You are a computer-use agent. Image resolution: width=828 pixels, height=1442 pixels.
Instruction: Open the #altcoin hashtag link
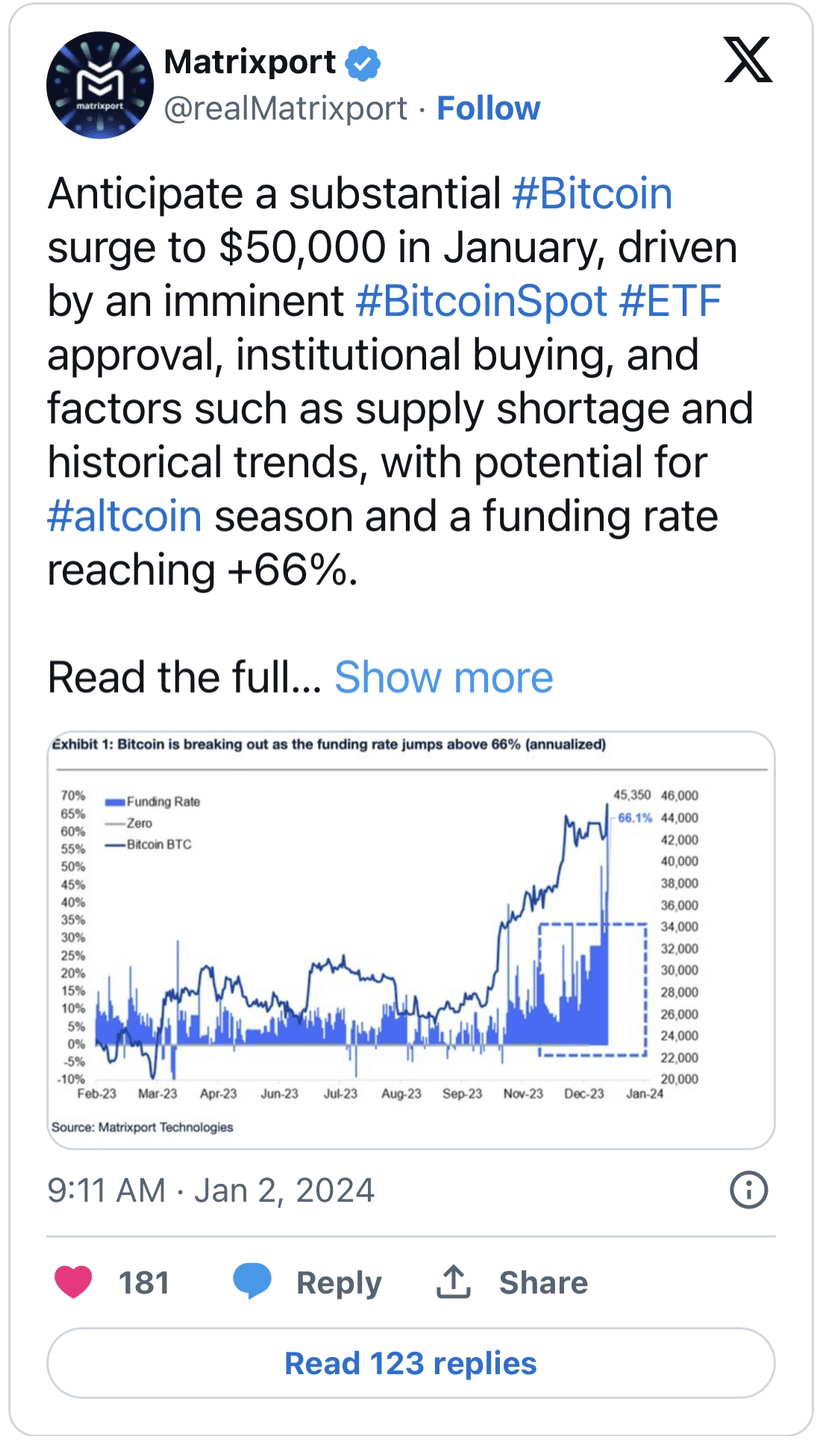point(125,517)
